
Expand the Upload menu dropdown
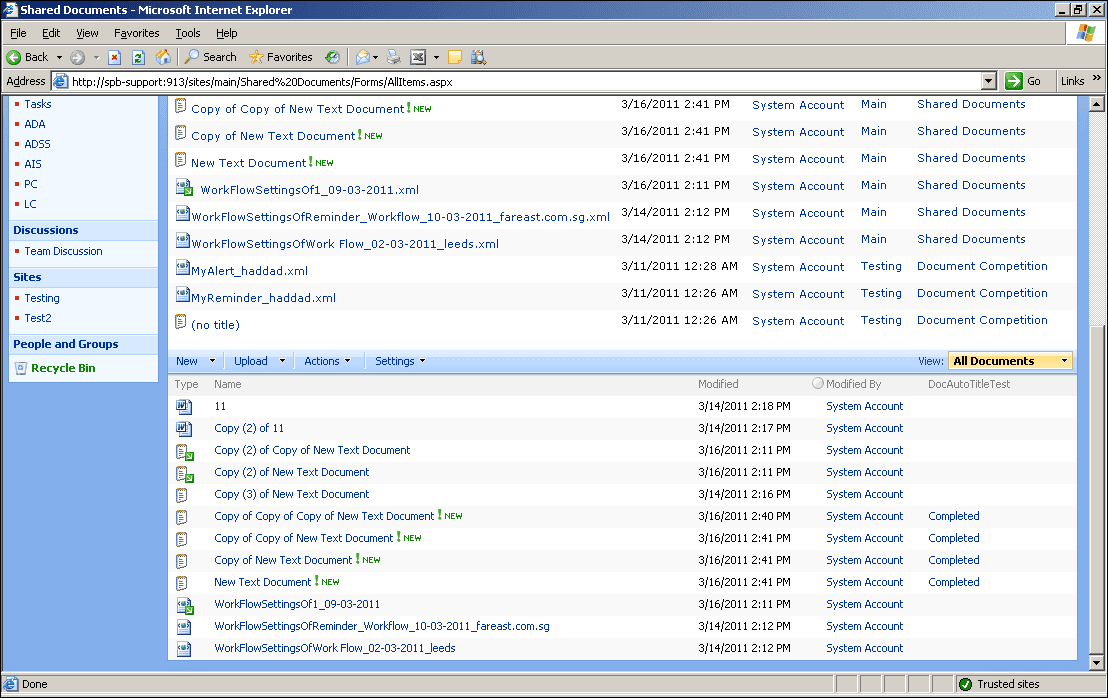(282, 361)
